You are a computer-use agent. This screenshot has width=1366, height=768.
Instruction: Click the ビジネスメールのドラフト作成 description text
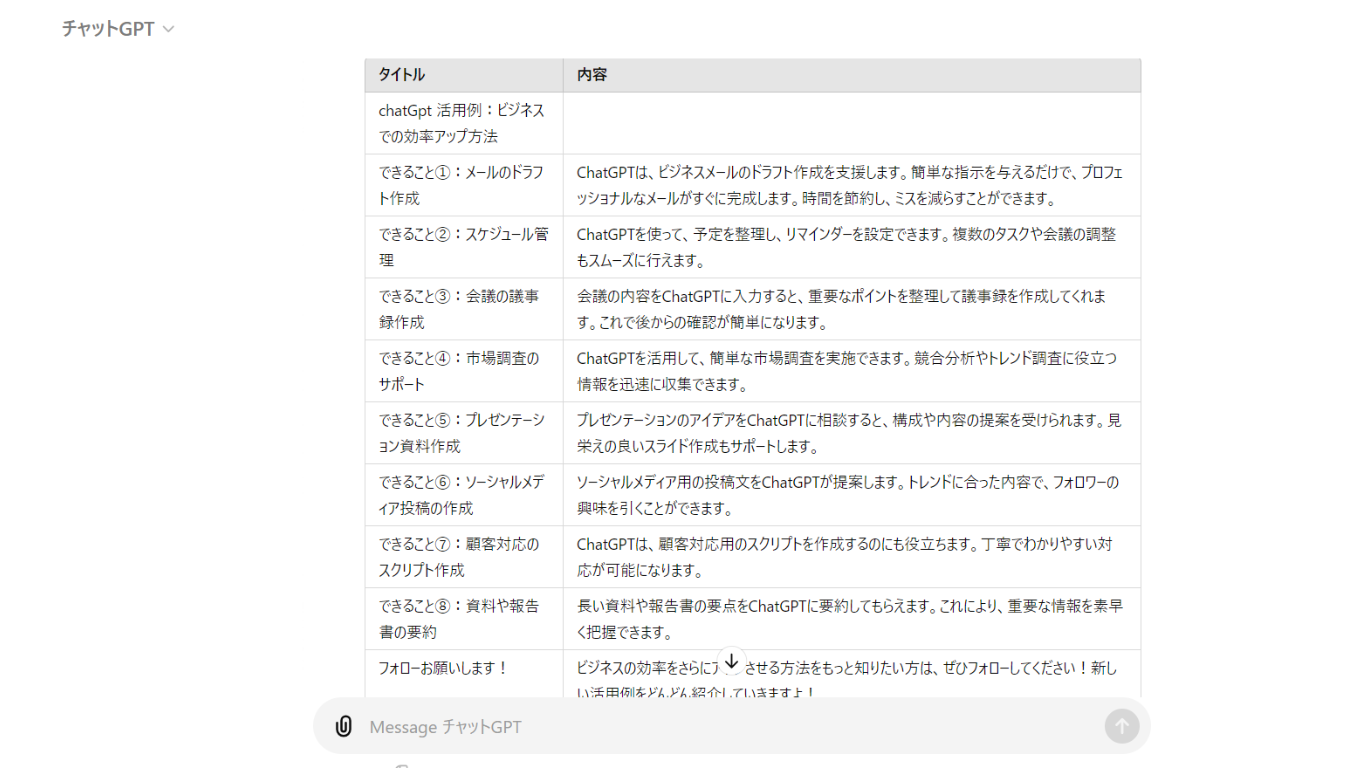click(850, 185)
